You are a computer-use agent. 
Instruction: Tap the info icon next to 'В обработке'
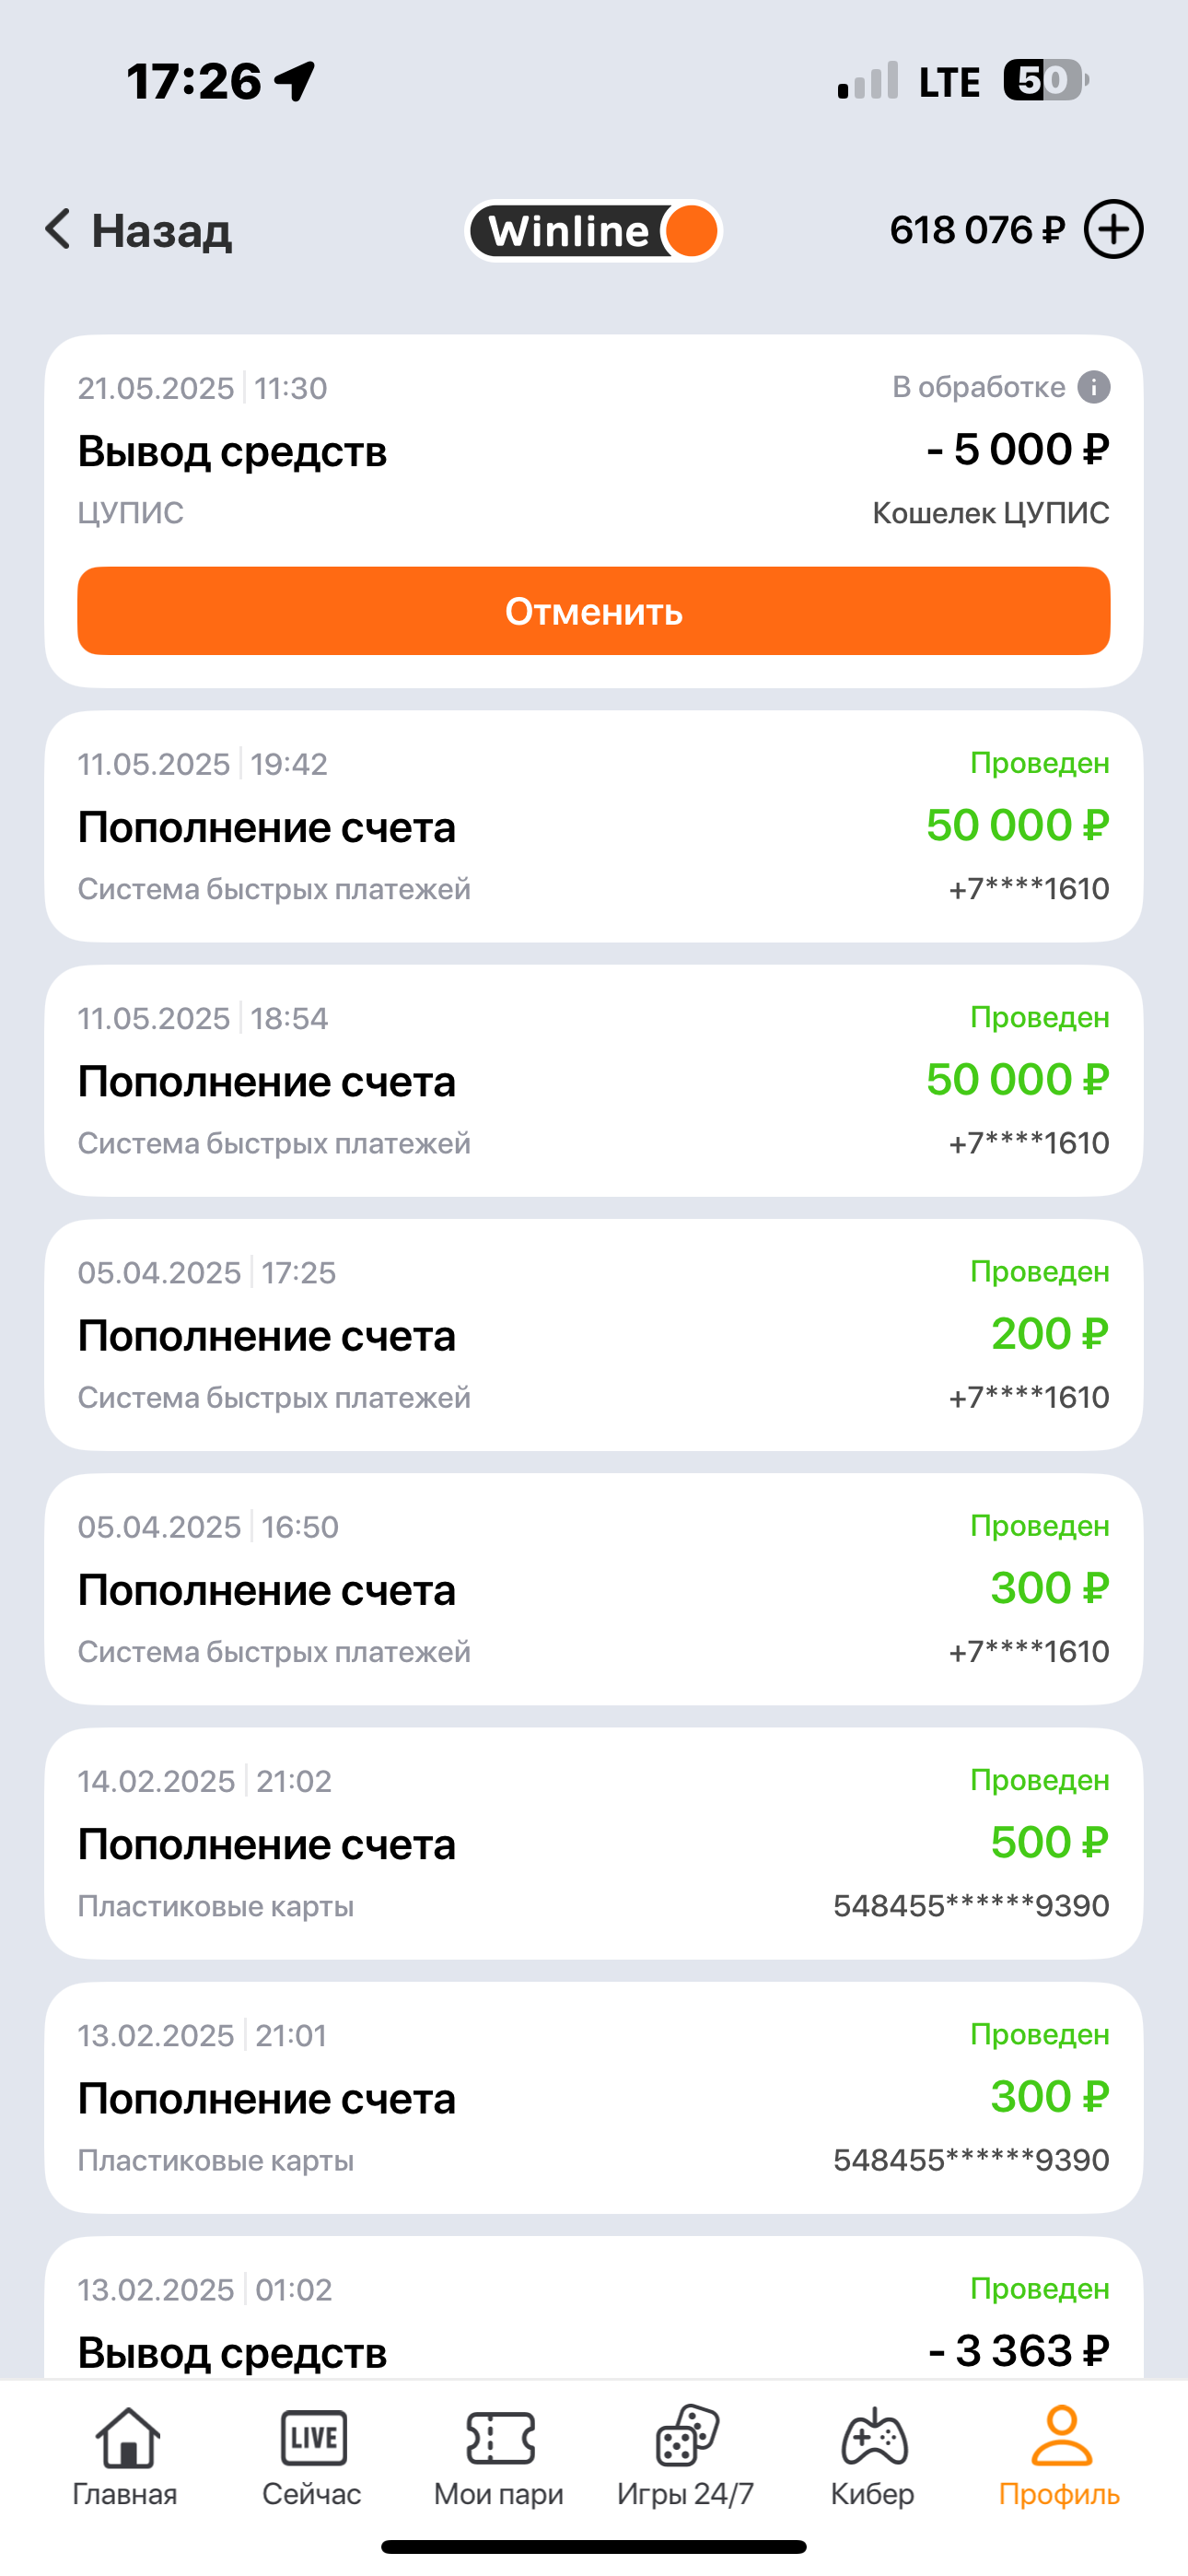click(x=1093, y=387)
